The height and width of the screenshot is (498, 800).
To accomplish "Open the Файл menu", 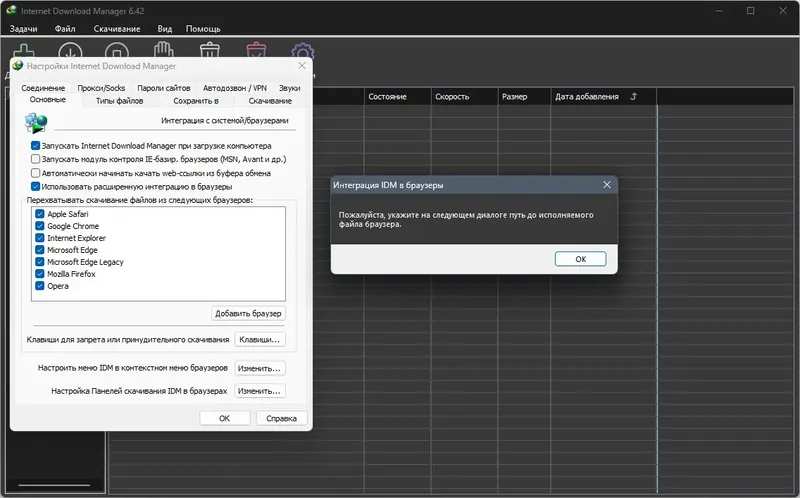I will (65, 29).
